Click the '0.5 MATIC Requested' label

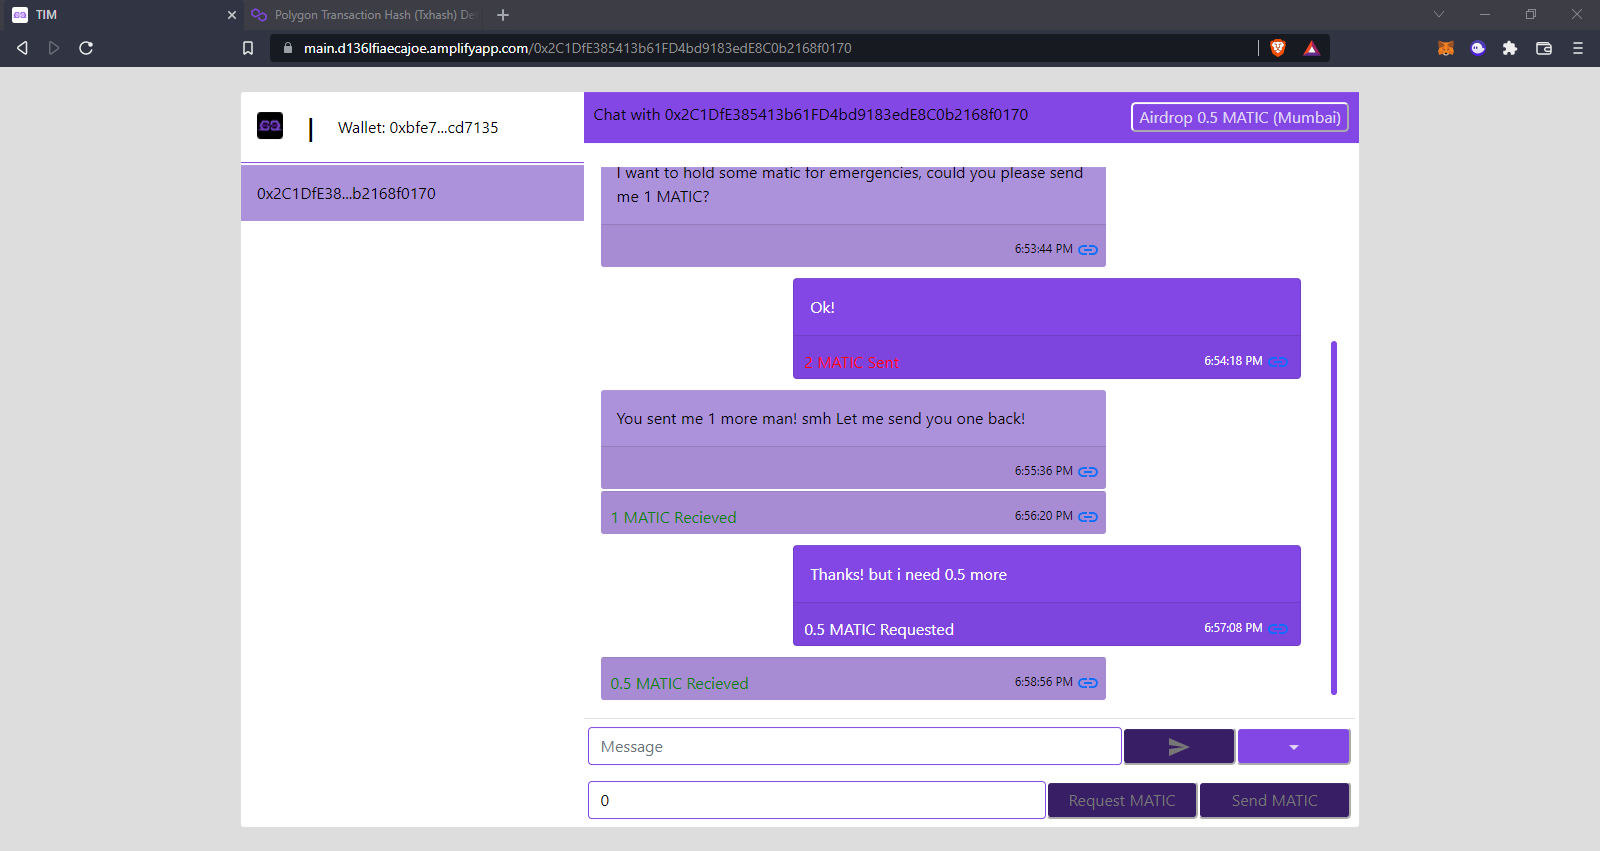pyautogui.click(x=879, y=629)
